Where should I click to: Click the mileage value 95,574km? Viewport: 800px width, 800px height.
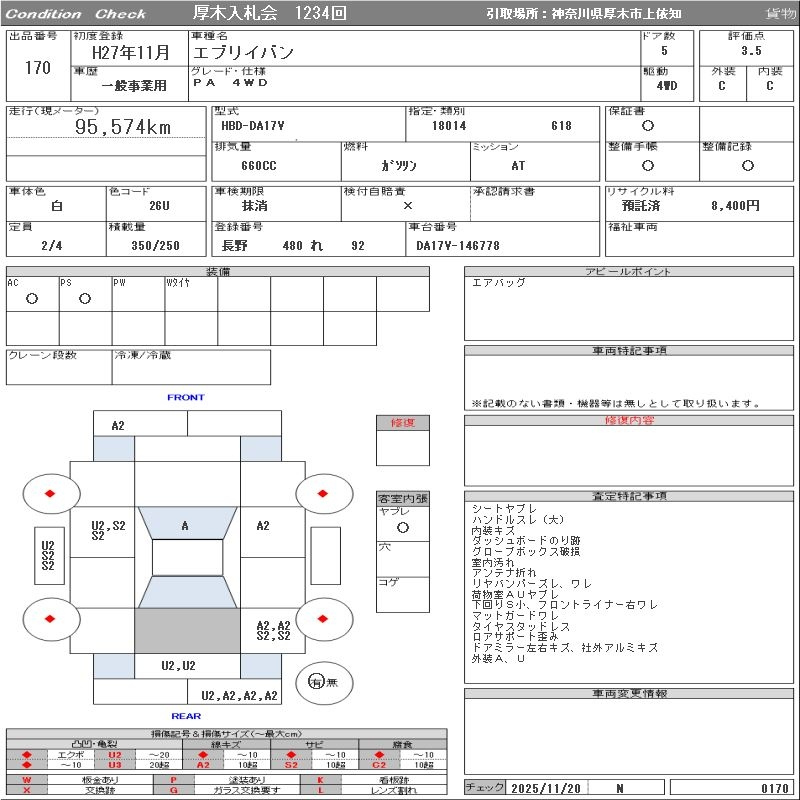pyautogui.click(x=124, y=127)
